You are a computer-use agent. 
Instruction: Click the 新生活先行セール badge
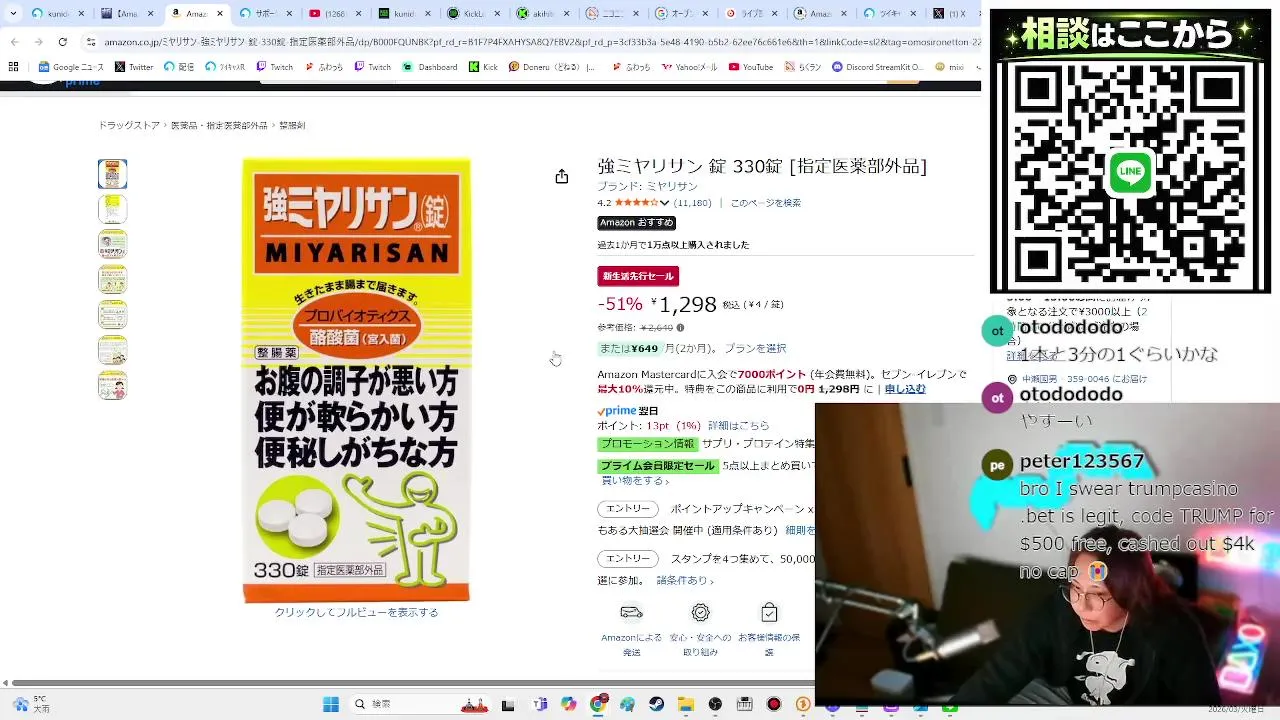(638, 276)
